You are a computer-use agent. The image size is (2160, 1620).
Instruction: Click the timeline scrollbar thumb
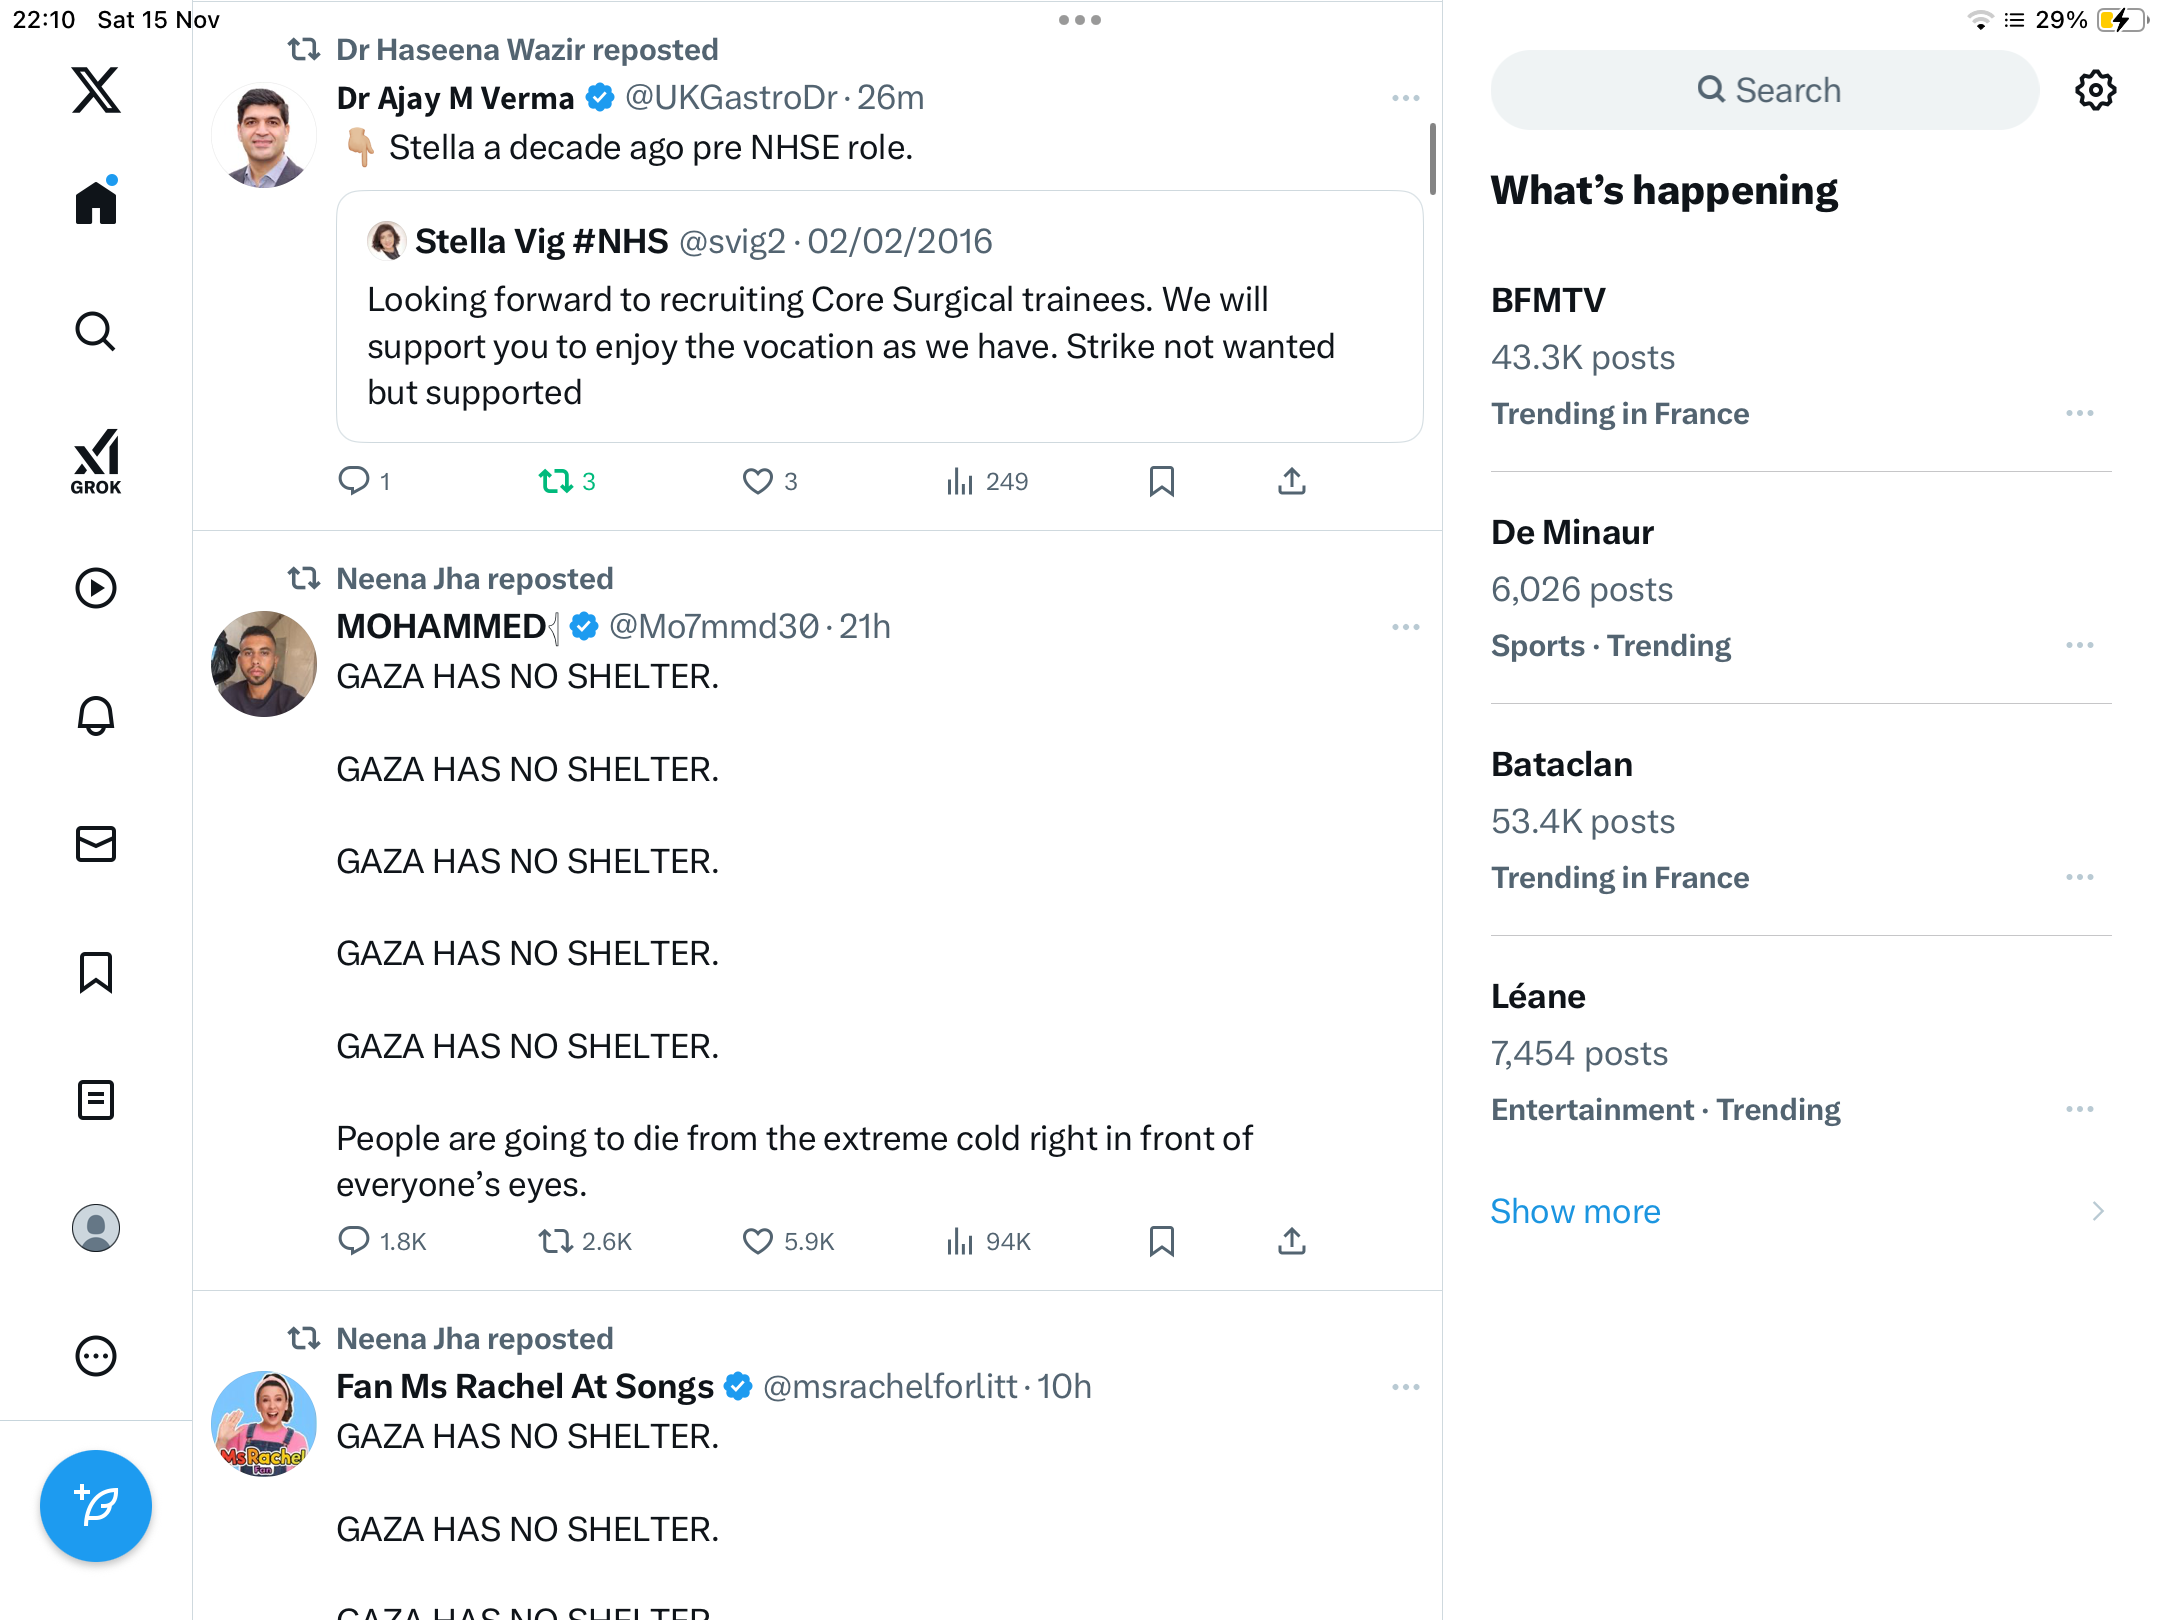[x=1433, y=160]
